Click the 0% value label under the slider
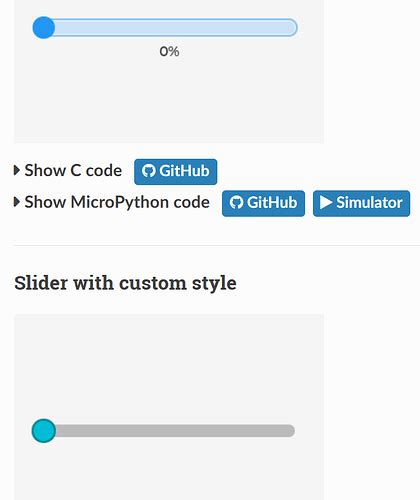This screenshot has width=420, height=500. (169, 51)
